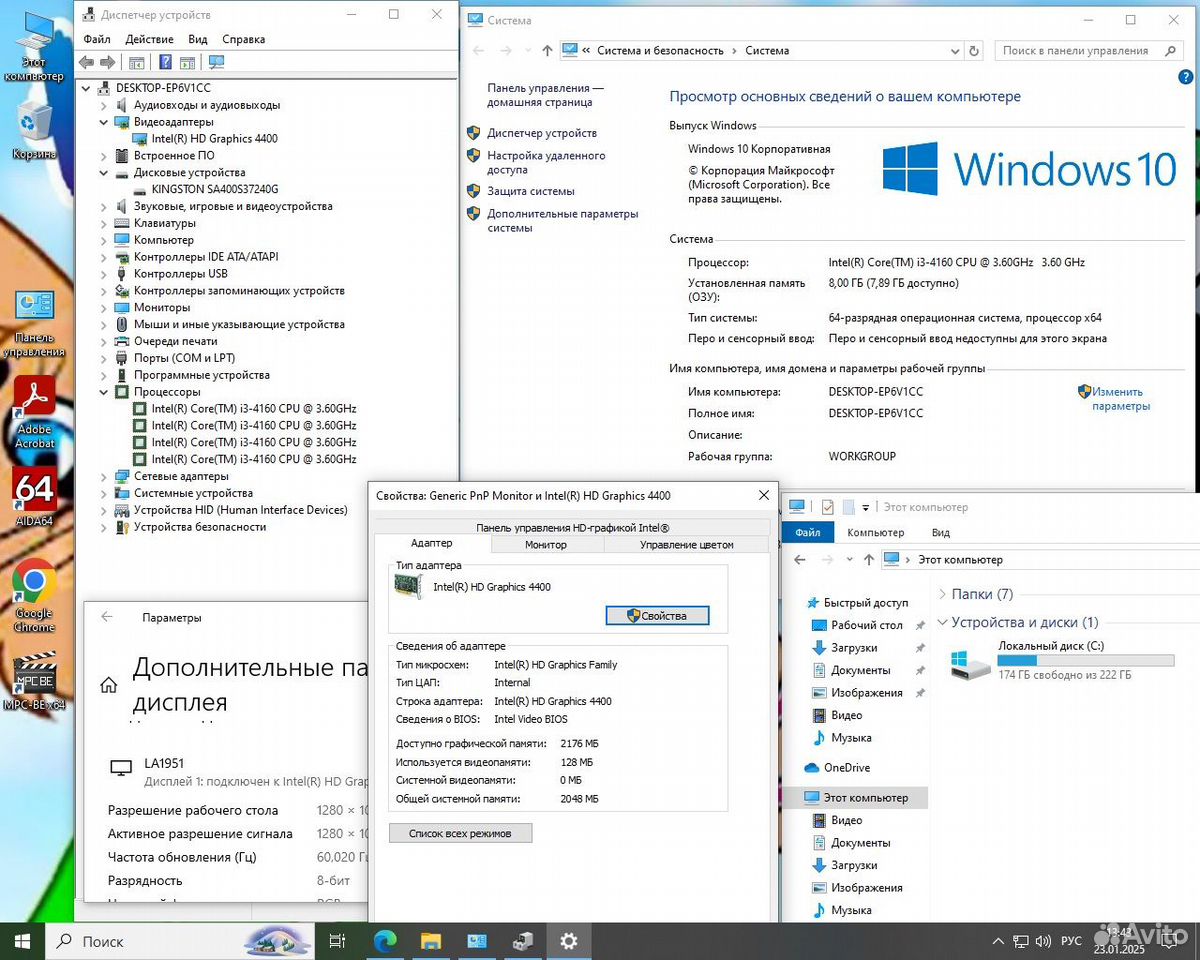Open Панель управления HD-графикой Intel tab

point(572,528)
